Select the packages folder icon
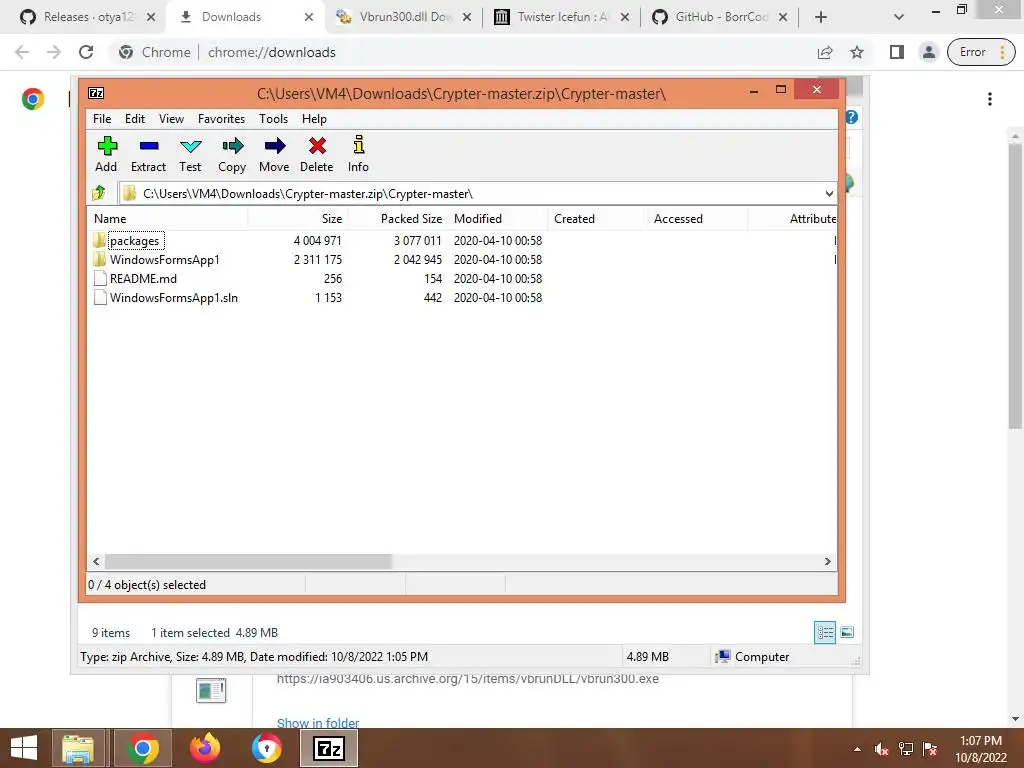This screenshot has height=768, width=1024. point(99,240)
